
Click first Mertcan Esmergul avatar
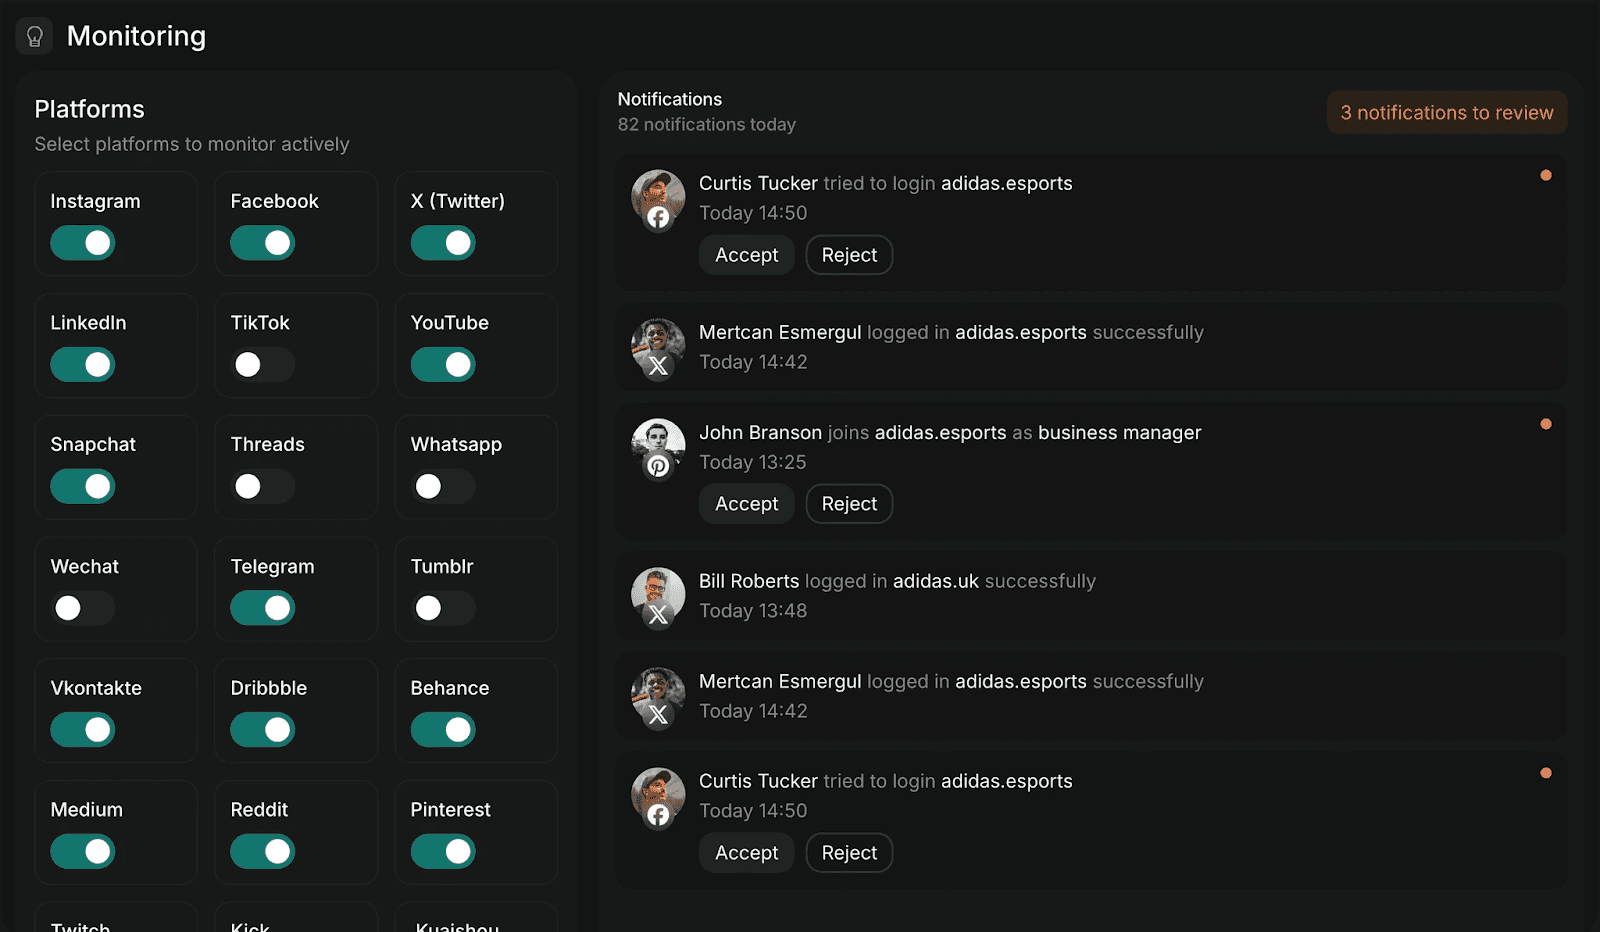pos(658,345)
